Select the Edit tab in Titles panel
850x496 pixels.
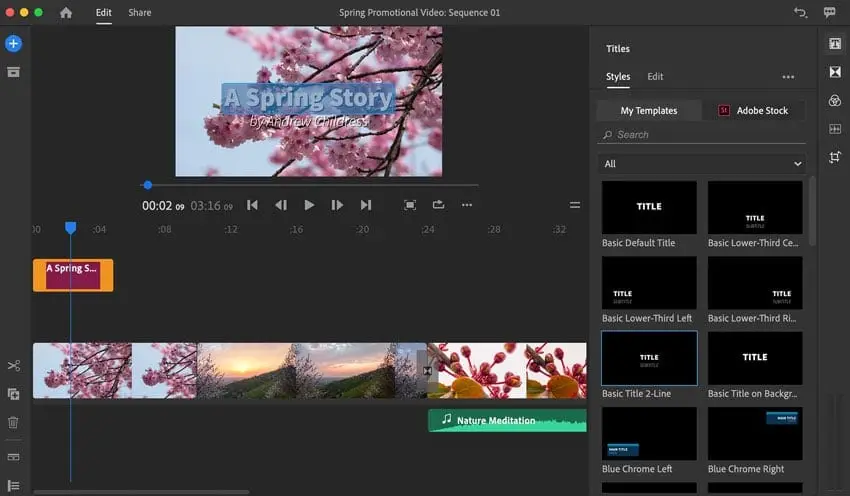(x=655, y=76)
